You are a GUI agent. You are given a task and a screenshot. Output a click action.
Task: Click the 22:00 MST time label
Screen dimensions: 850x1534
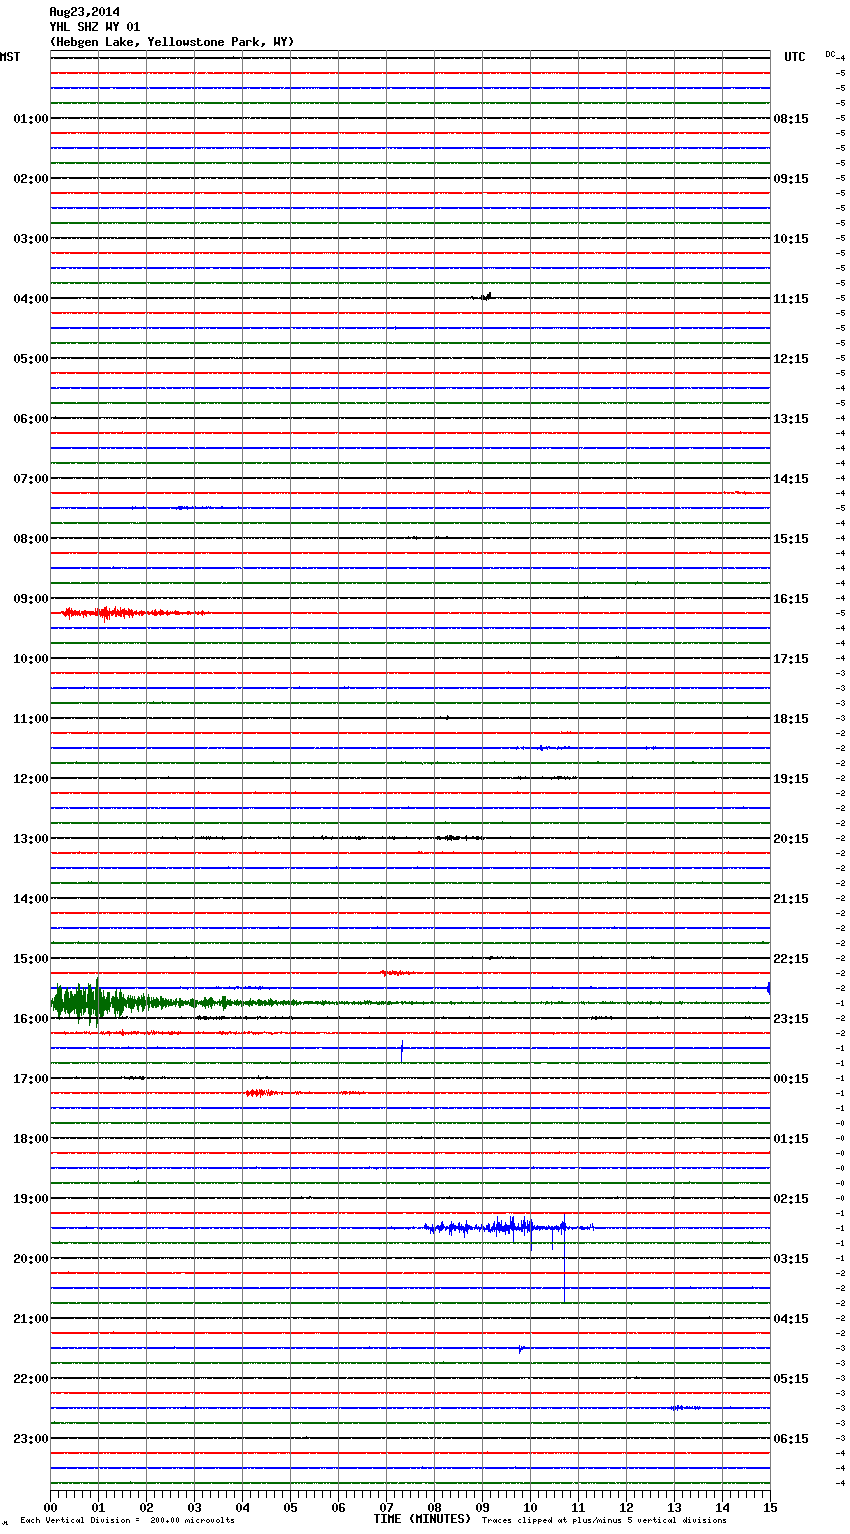pos(30,1379)
